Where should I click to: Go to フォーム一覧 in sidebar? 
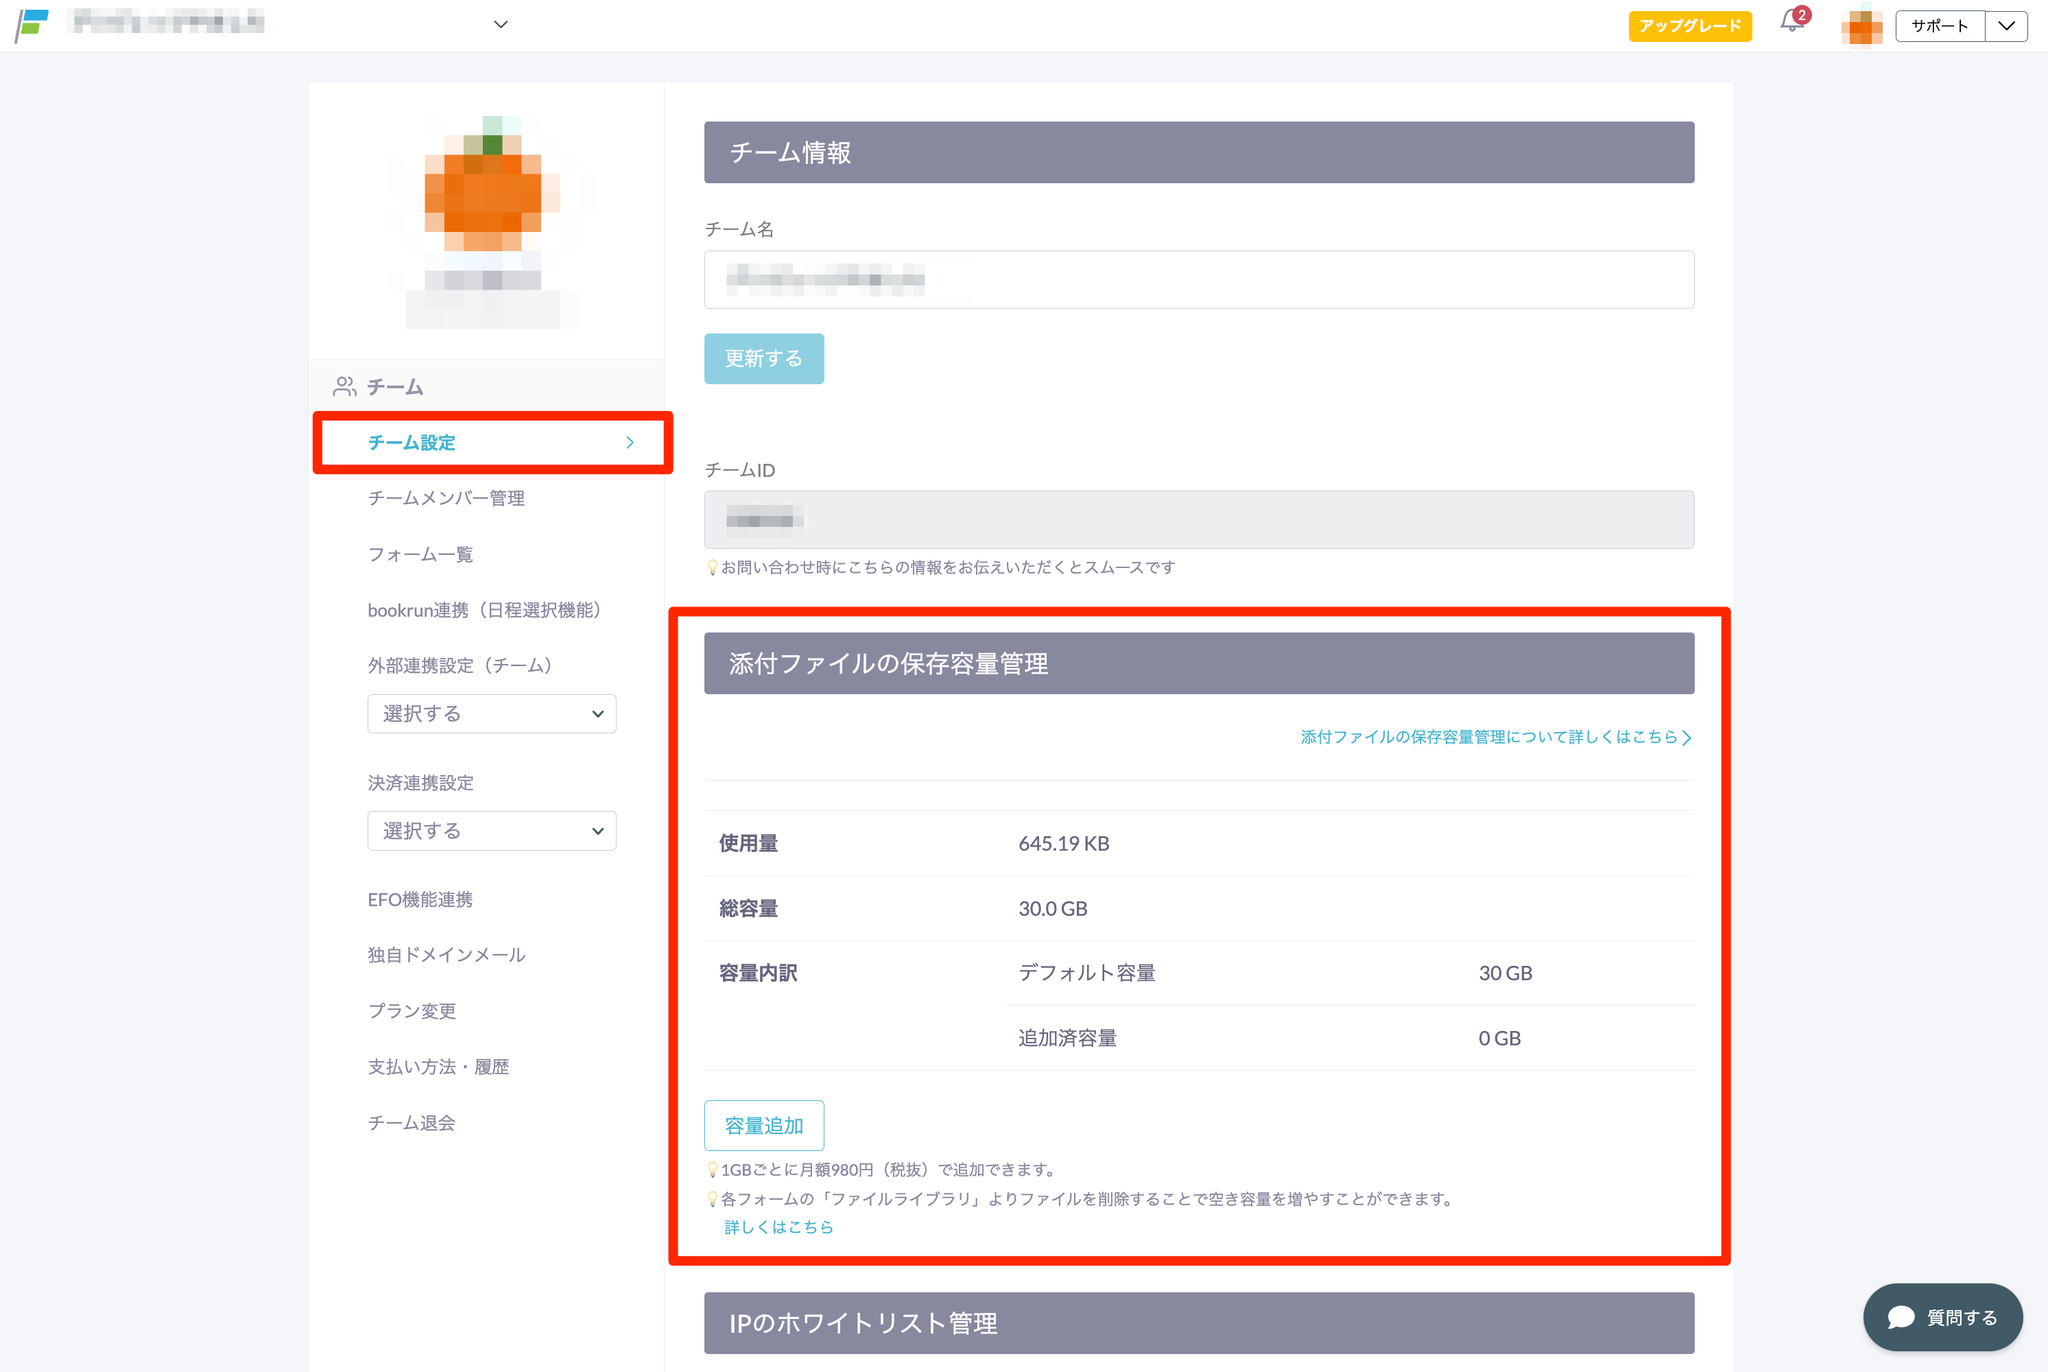point(420,554)
